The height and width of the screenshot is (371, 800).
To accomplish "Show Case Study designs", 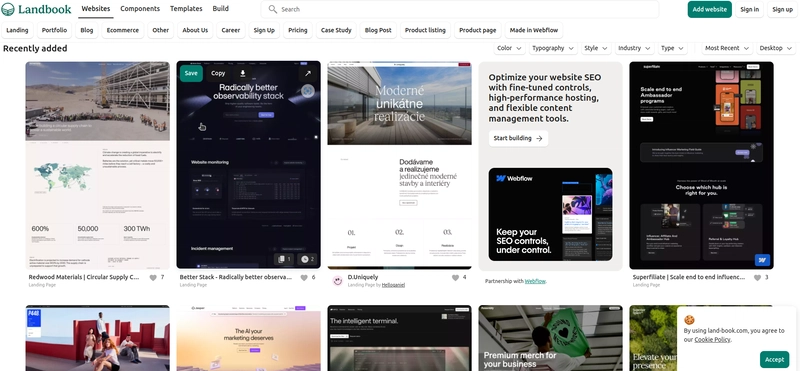I will (x=336, y=30).
